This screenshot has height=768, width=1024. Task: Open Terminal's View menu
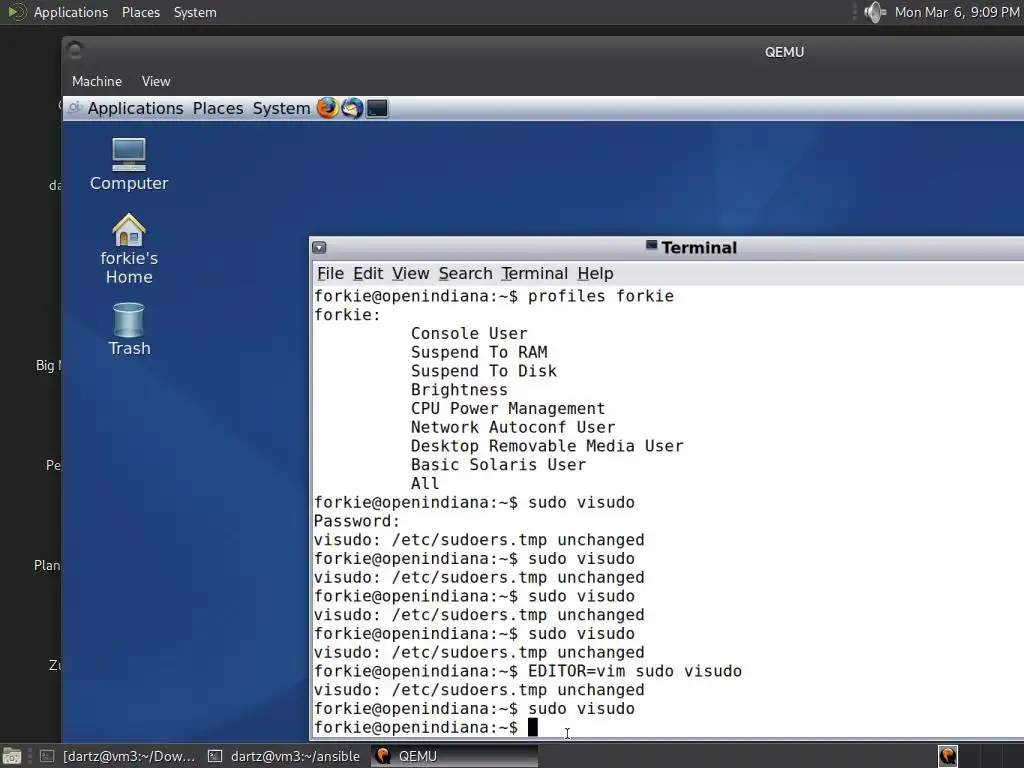click(x=410, y=273)
